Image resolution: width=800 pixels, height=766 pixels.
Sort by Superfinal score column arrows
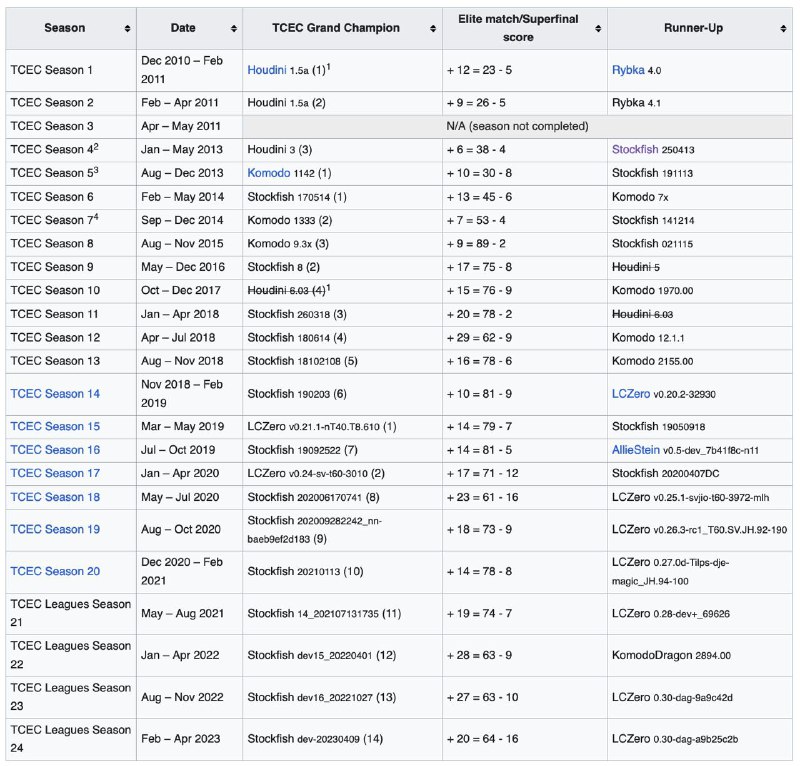(598, 29)
